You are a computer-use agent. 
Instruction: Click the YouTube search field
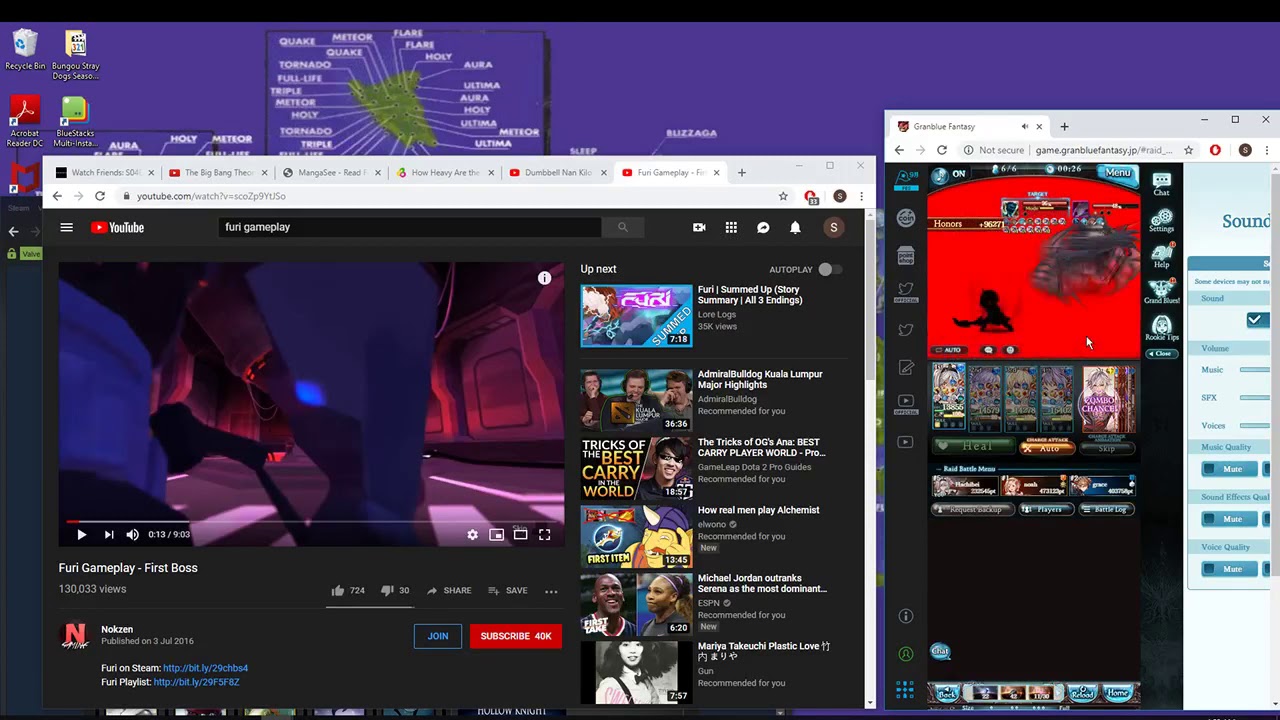point(410,227)
